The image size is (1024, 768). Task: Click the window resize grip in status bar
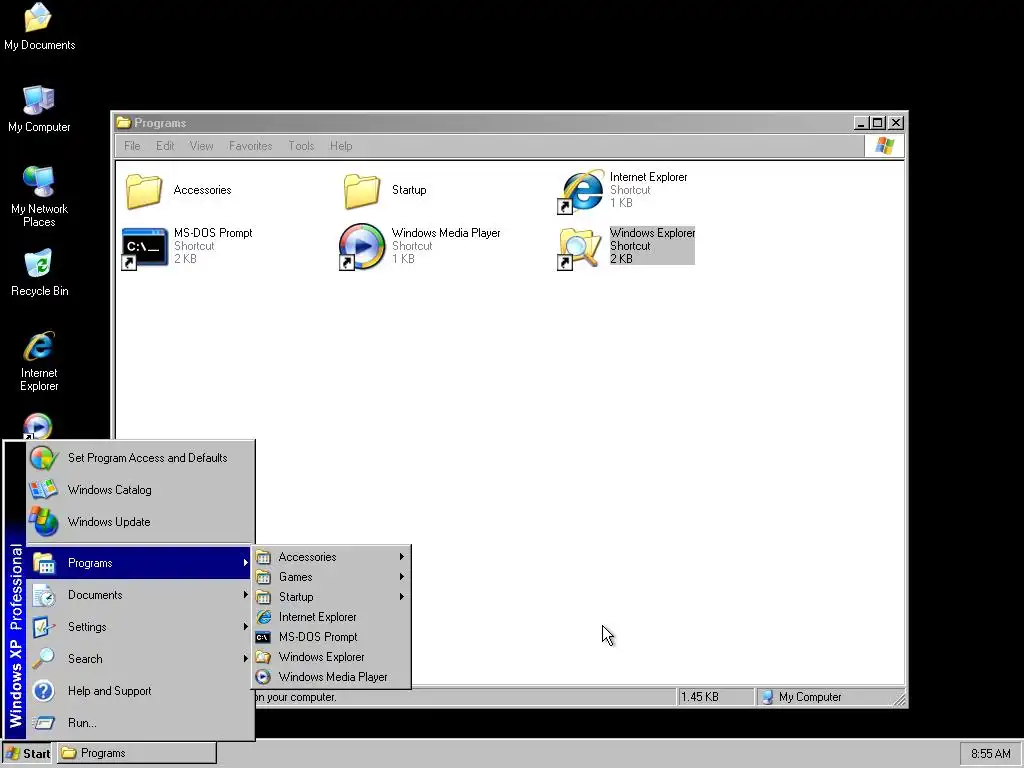click(x=899, y=699)
